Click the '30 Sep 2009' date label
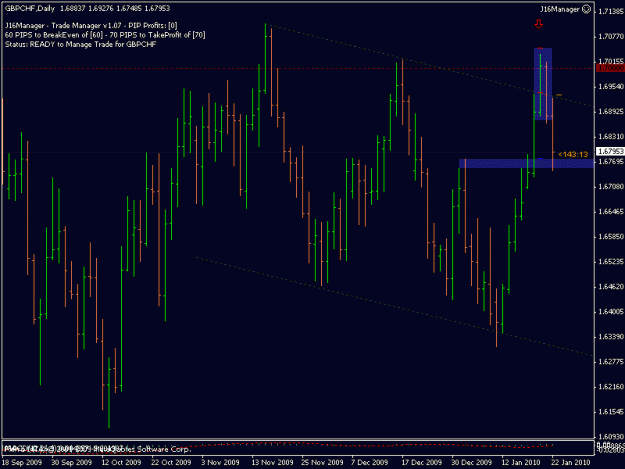The width and height of the screenshot is (625, 469). click(x=72, y=462)
